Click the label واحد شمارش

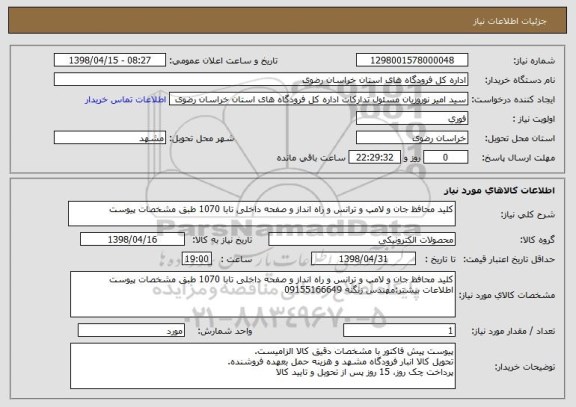coord(225,331)
